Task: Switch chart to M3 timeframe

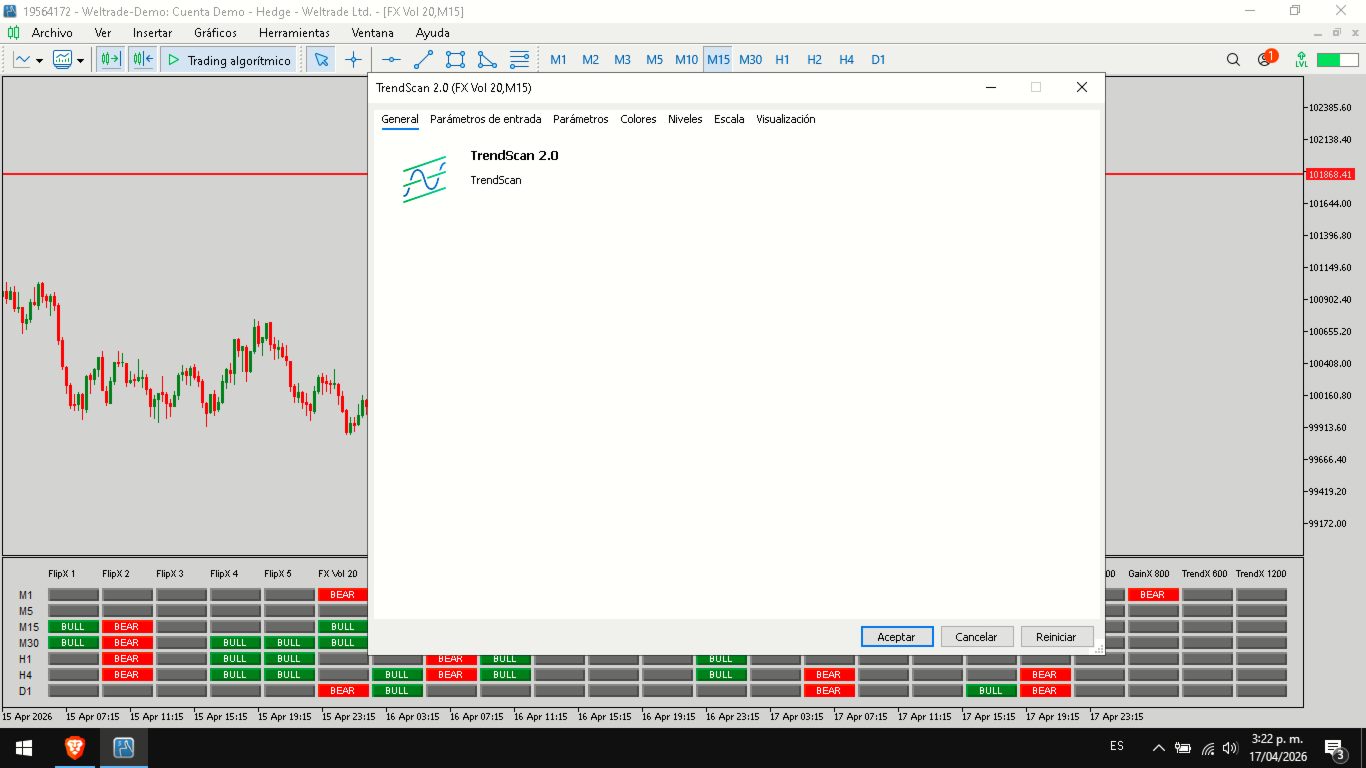Action: (x=622, y=60)
